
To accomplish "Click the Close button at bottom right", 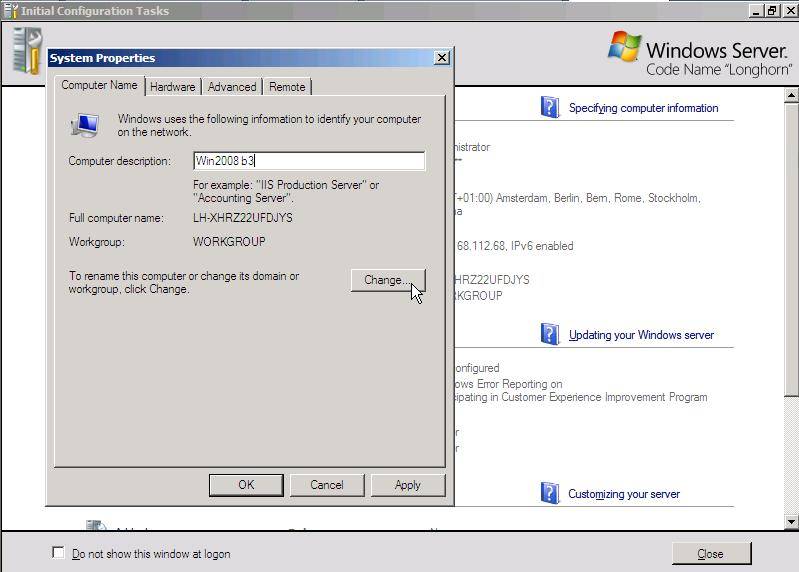I will [710, 554].
